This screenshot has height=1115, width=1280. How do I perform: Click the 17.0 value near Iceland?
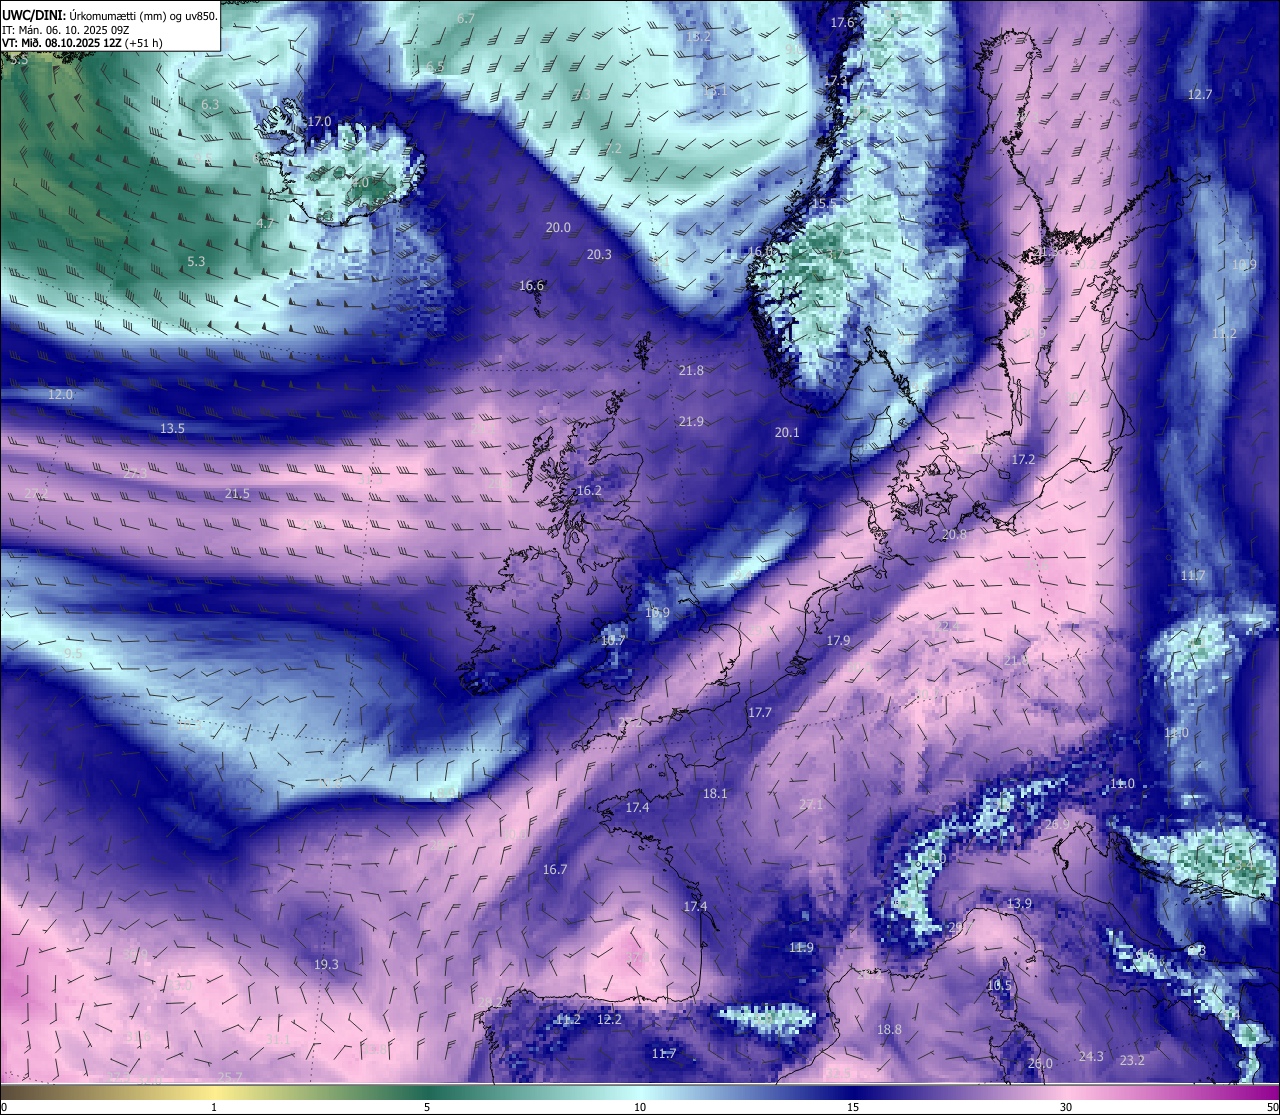pos(319,121)
